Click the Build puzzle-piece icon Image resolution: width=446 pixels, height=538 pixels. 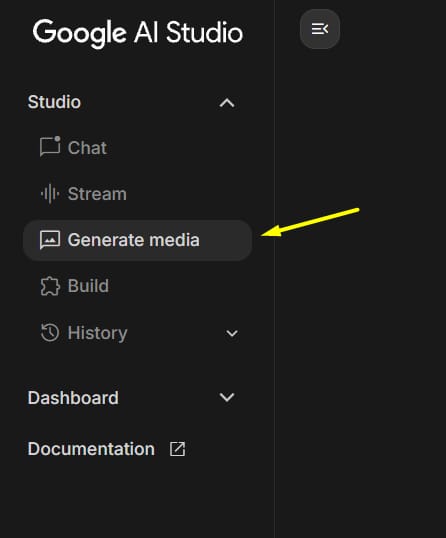click(50, 286)
